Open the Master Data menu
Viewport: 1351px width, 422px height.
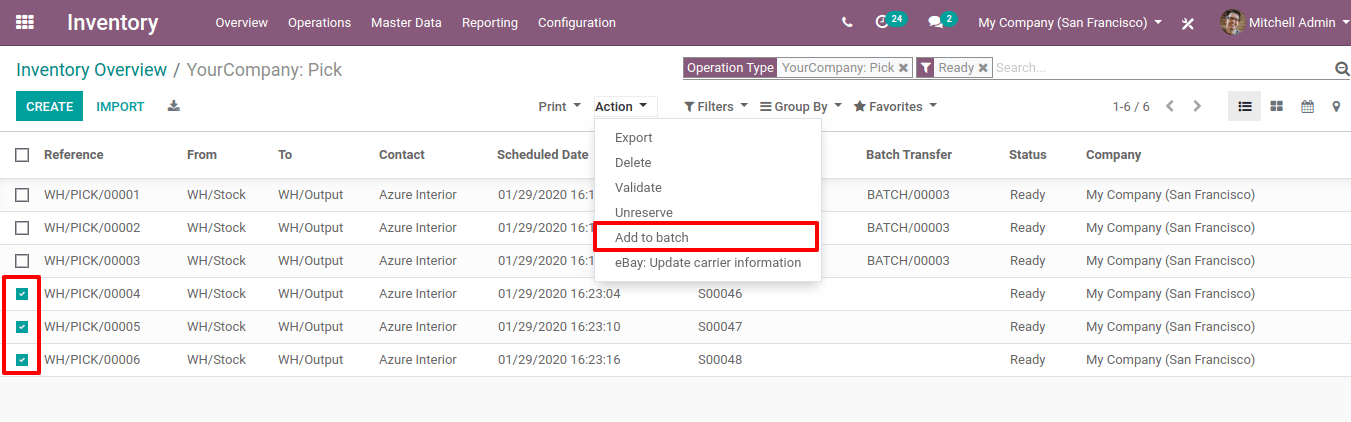406,22
